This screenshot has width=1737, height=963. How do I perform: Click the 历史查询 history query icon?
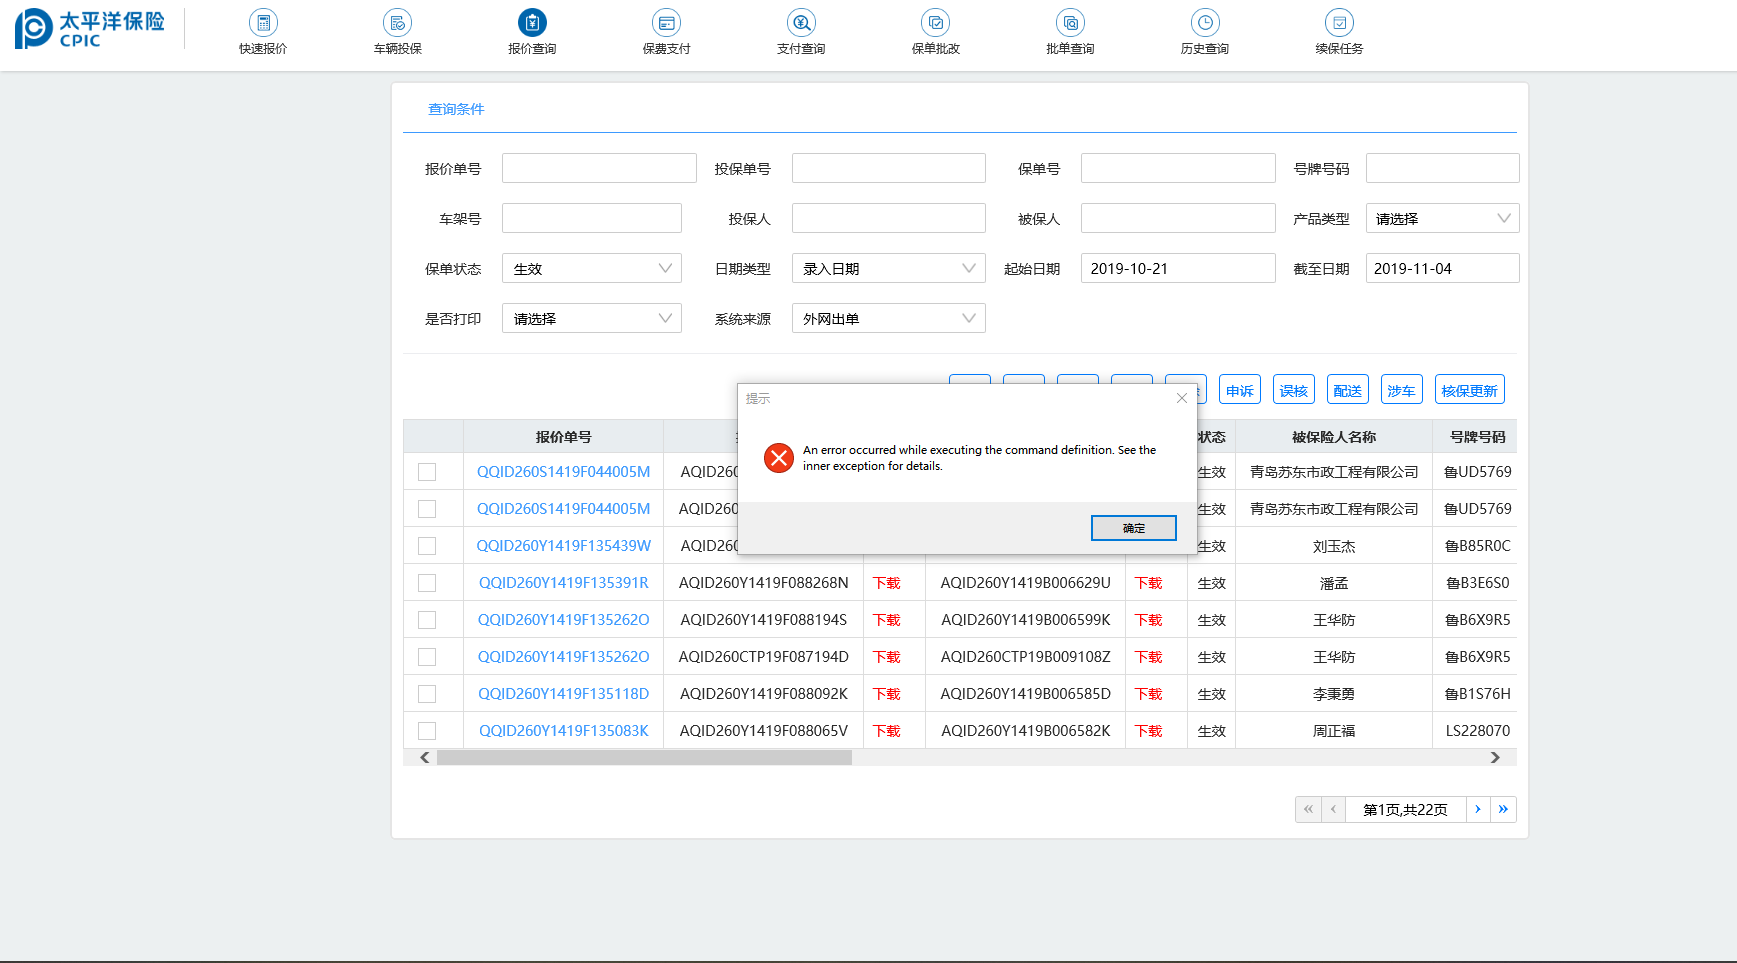[x=1205, y=23]
